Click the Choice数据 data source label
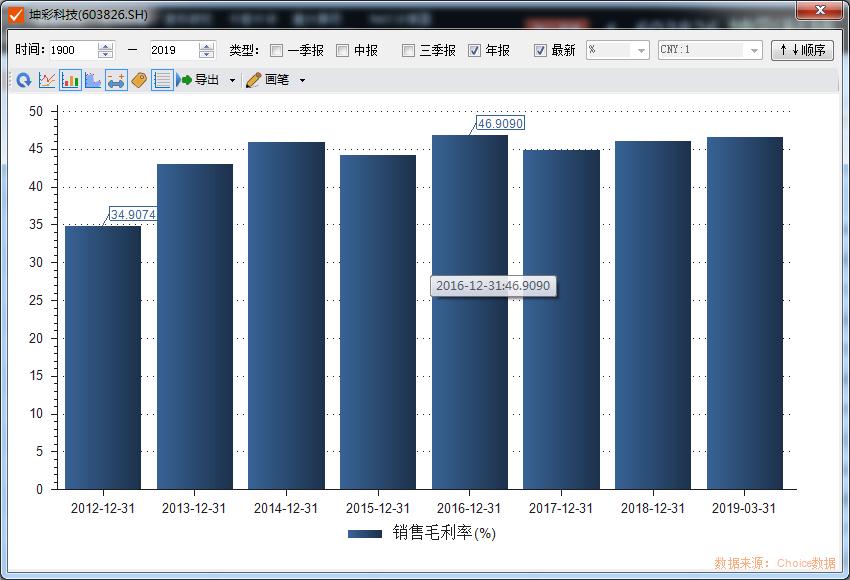This screenshot has height=580, width=850. pyautogui.click(x=810, y=560)
